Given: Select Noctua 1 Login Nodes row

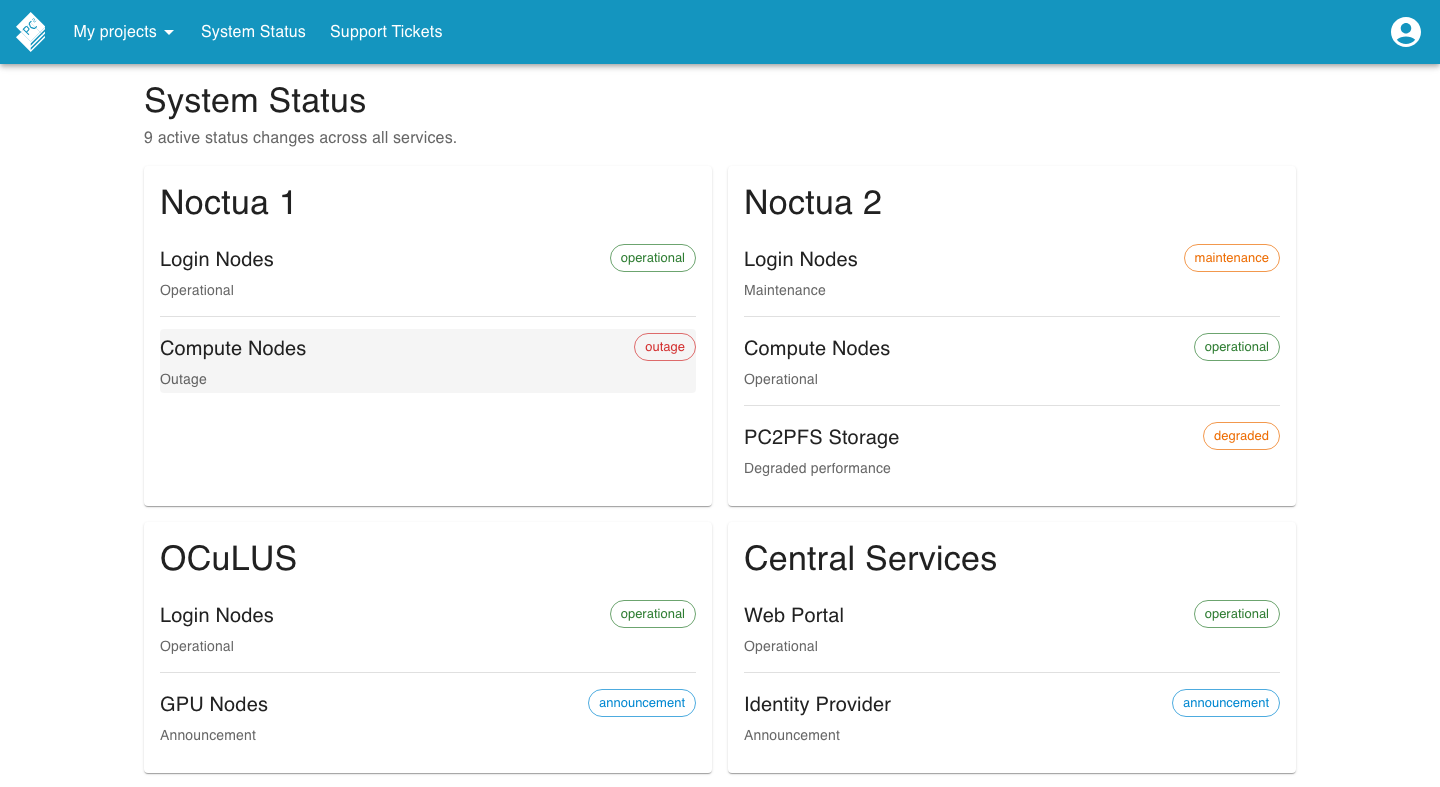Looking at the screenshot, I should pos(428,273).
